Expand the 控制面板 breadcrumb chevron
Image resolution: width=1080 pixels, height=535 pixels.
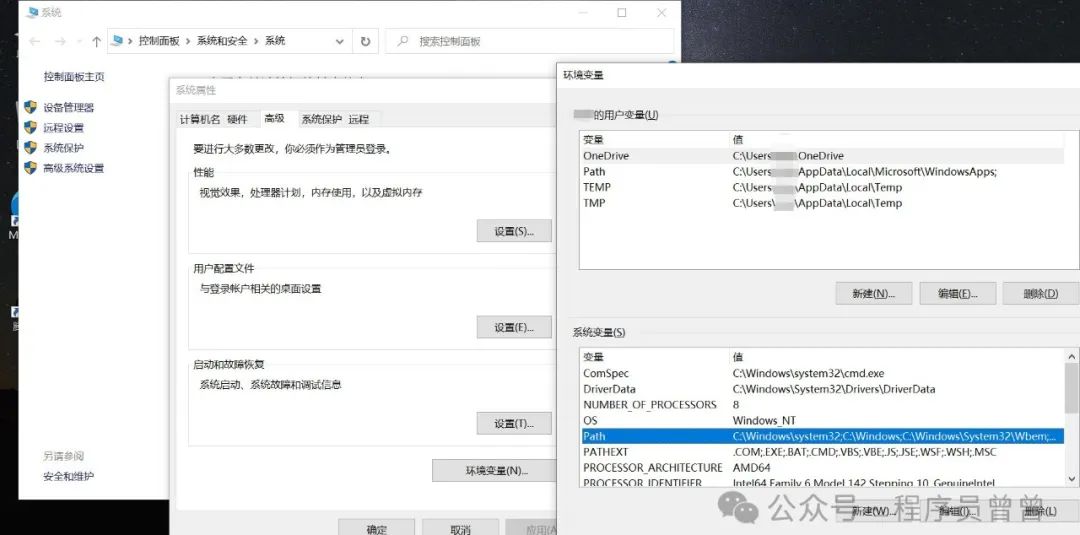tap(188, 41)
